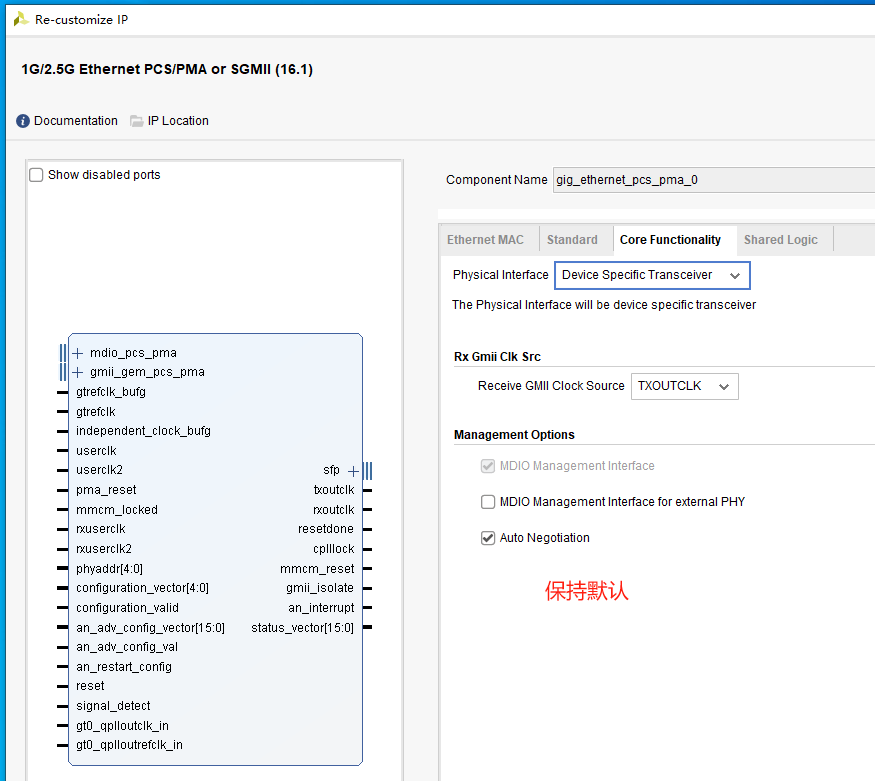Image resolution: width=875 pixels, height=781 pixels.
Task: Expand the sfp interface port
Action: (x=353, y=471)
